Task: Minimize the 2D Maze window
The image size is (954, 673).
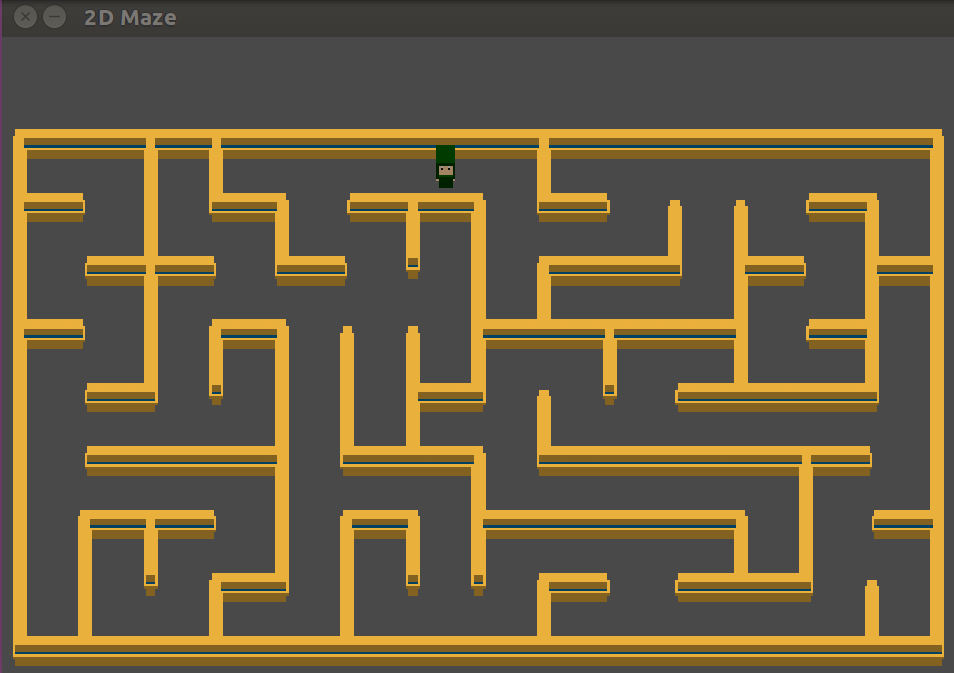Action: (54, 17)
